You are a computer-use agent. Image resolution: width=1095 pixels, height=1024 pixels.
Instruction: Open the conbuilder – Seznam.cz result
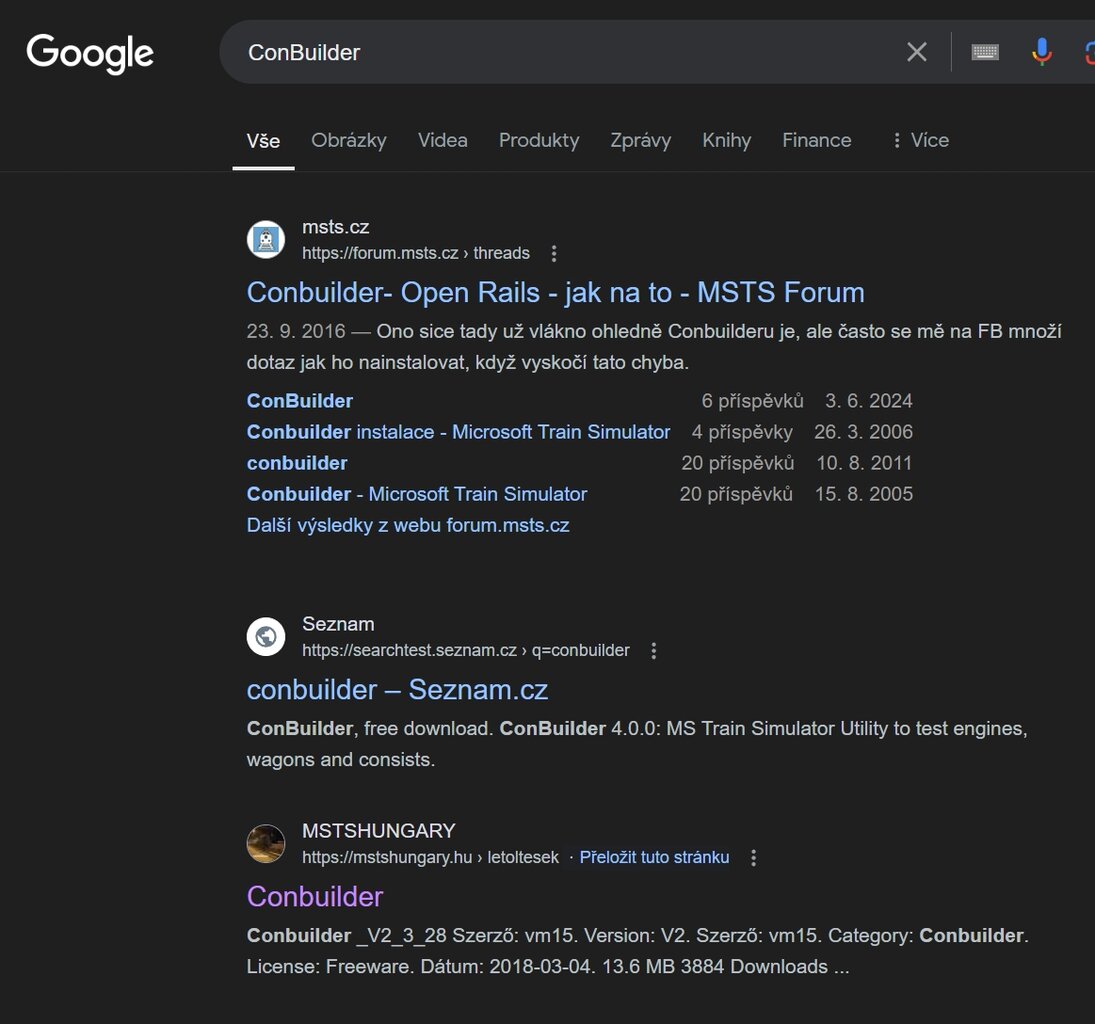[397, 690]
